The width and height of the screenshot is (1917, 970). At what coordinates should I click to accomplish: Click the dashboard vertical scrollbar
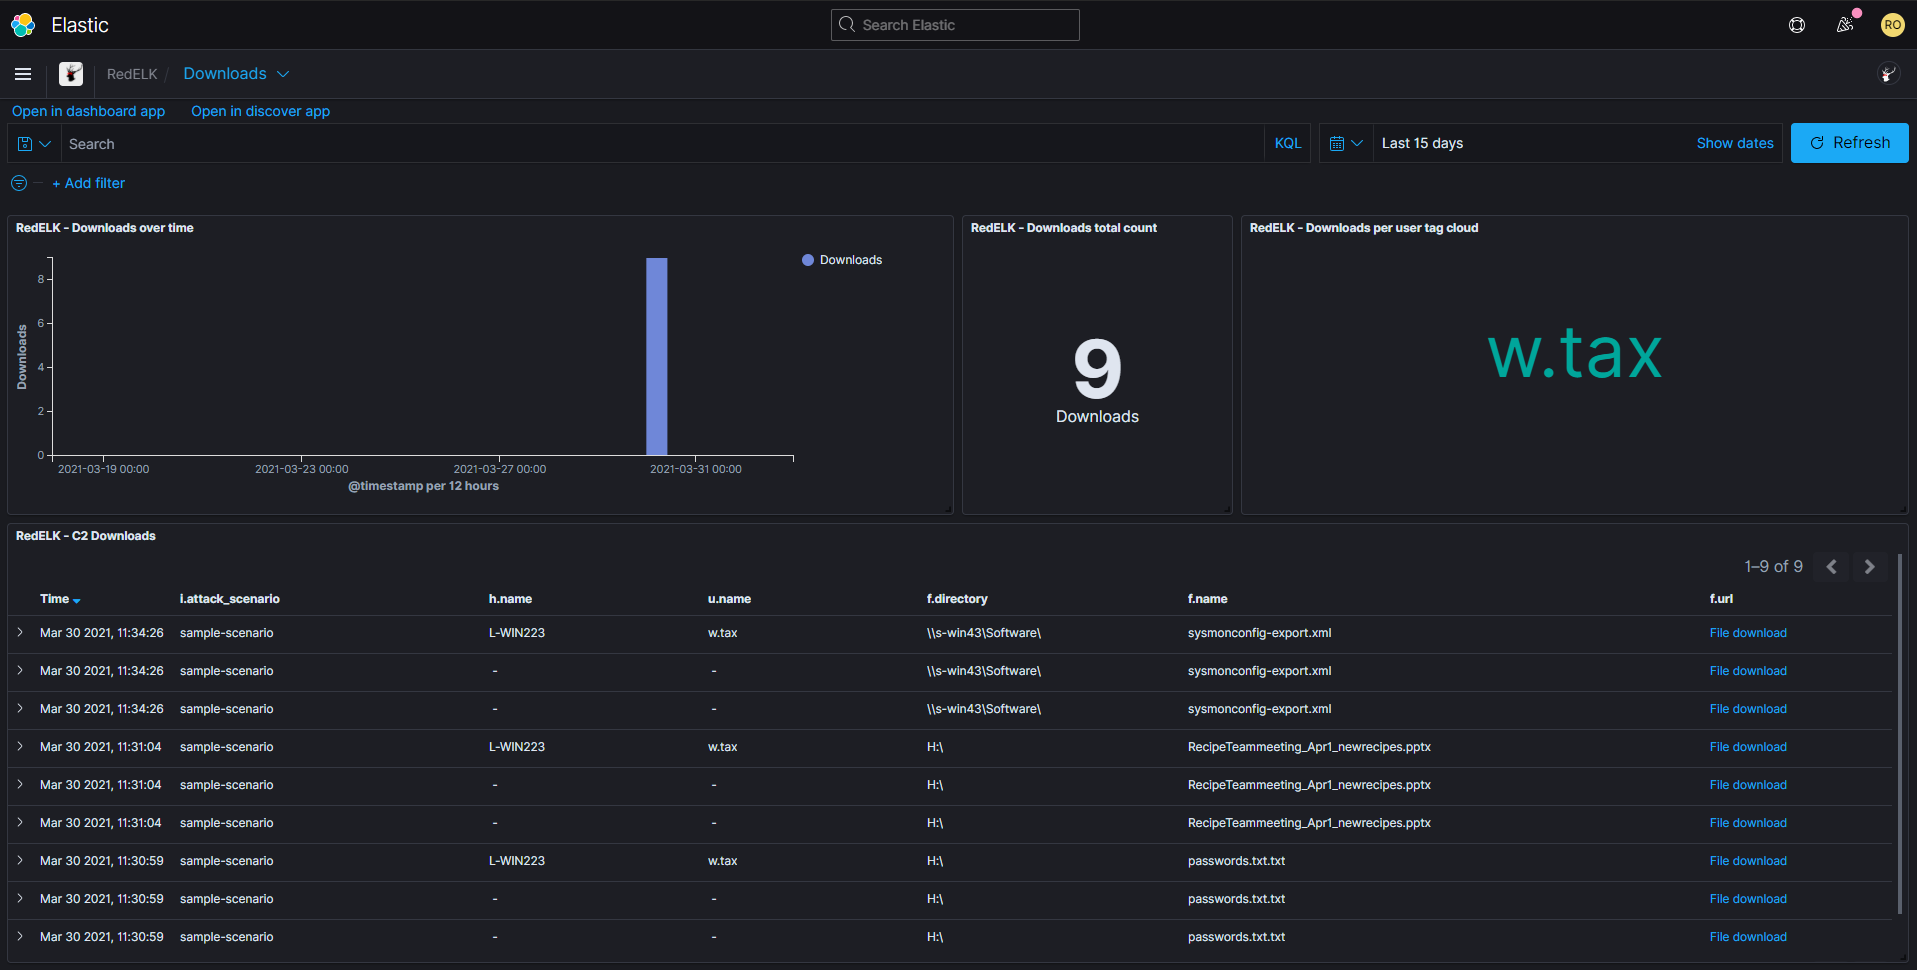click(x=1899, y=735)
